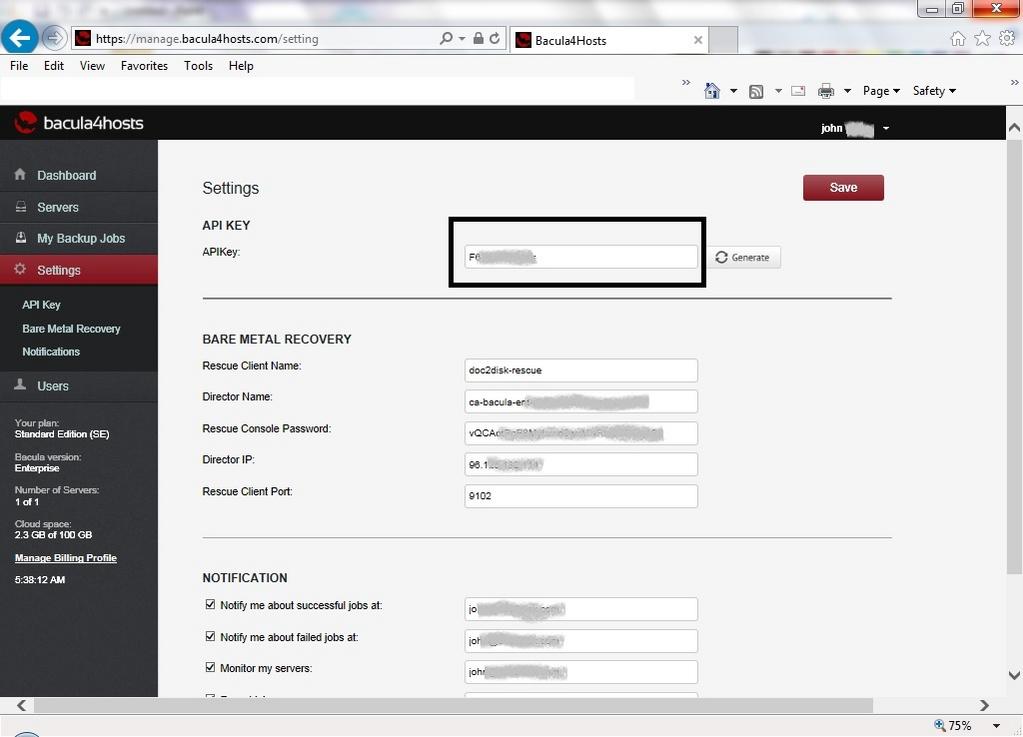Click the browser address bar URL
The image size is (1023, 737).
207,38
